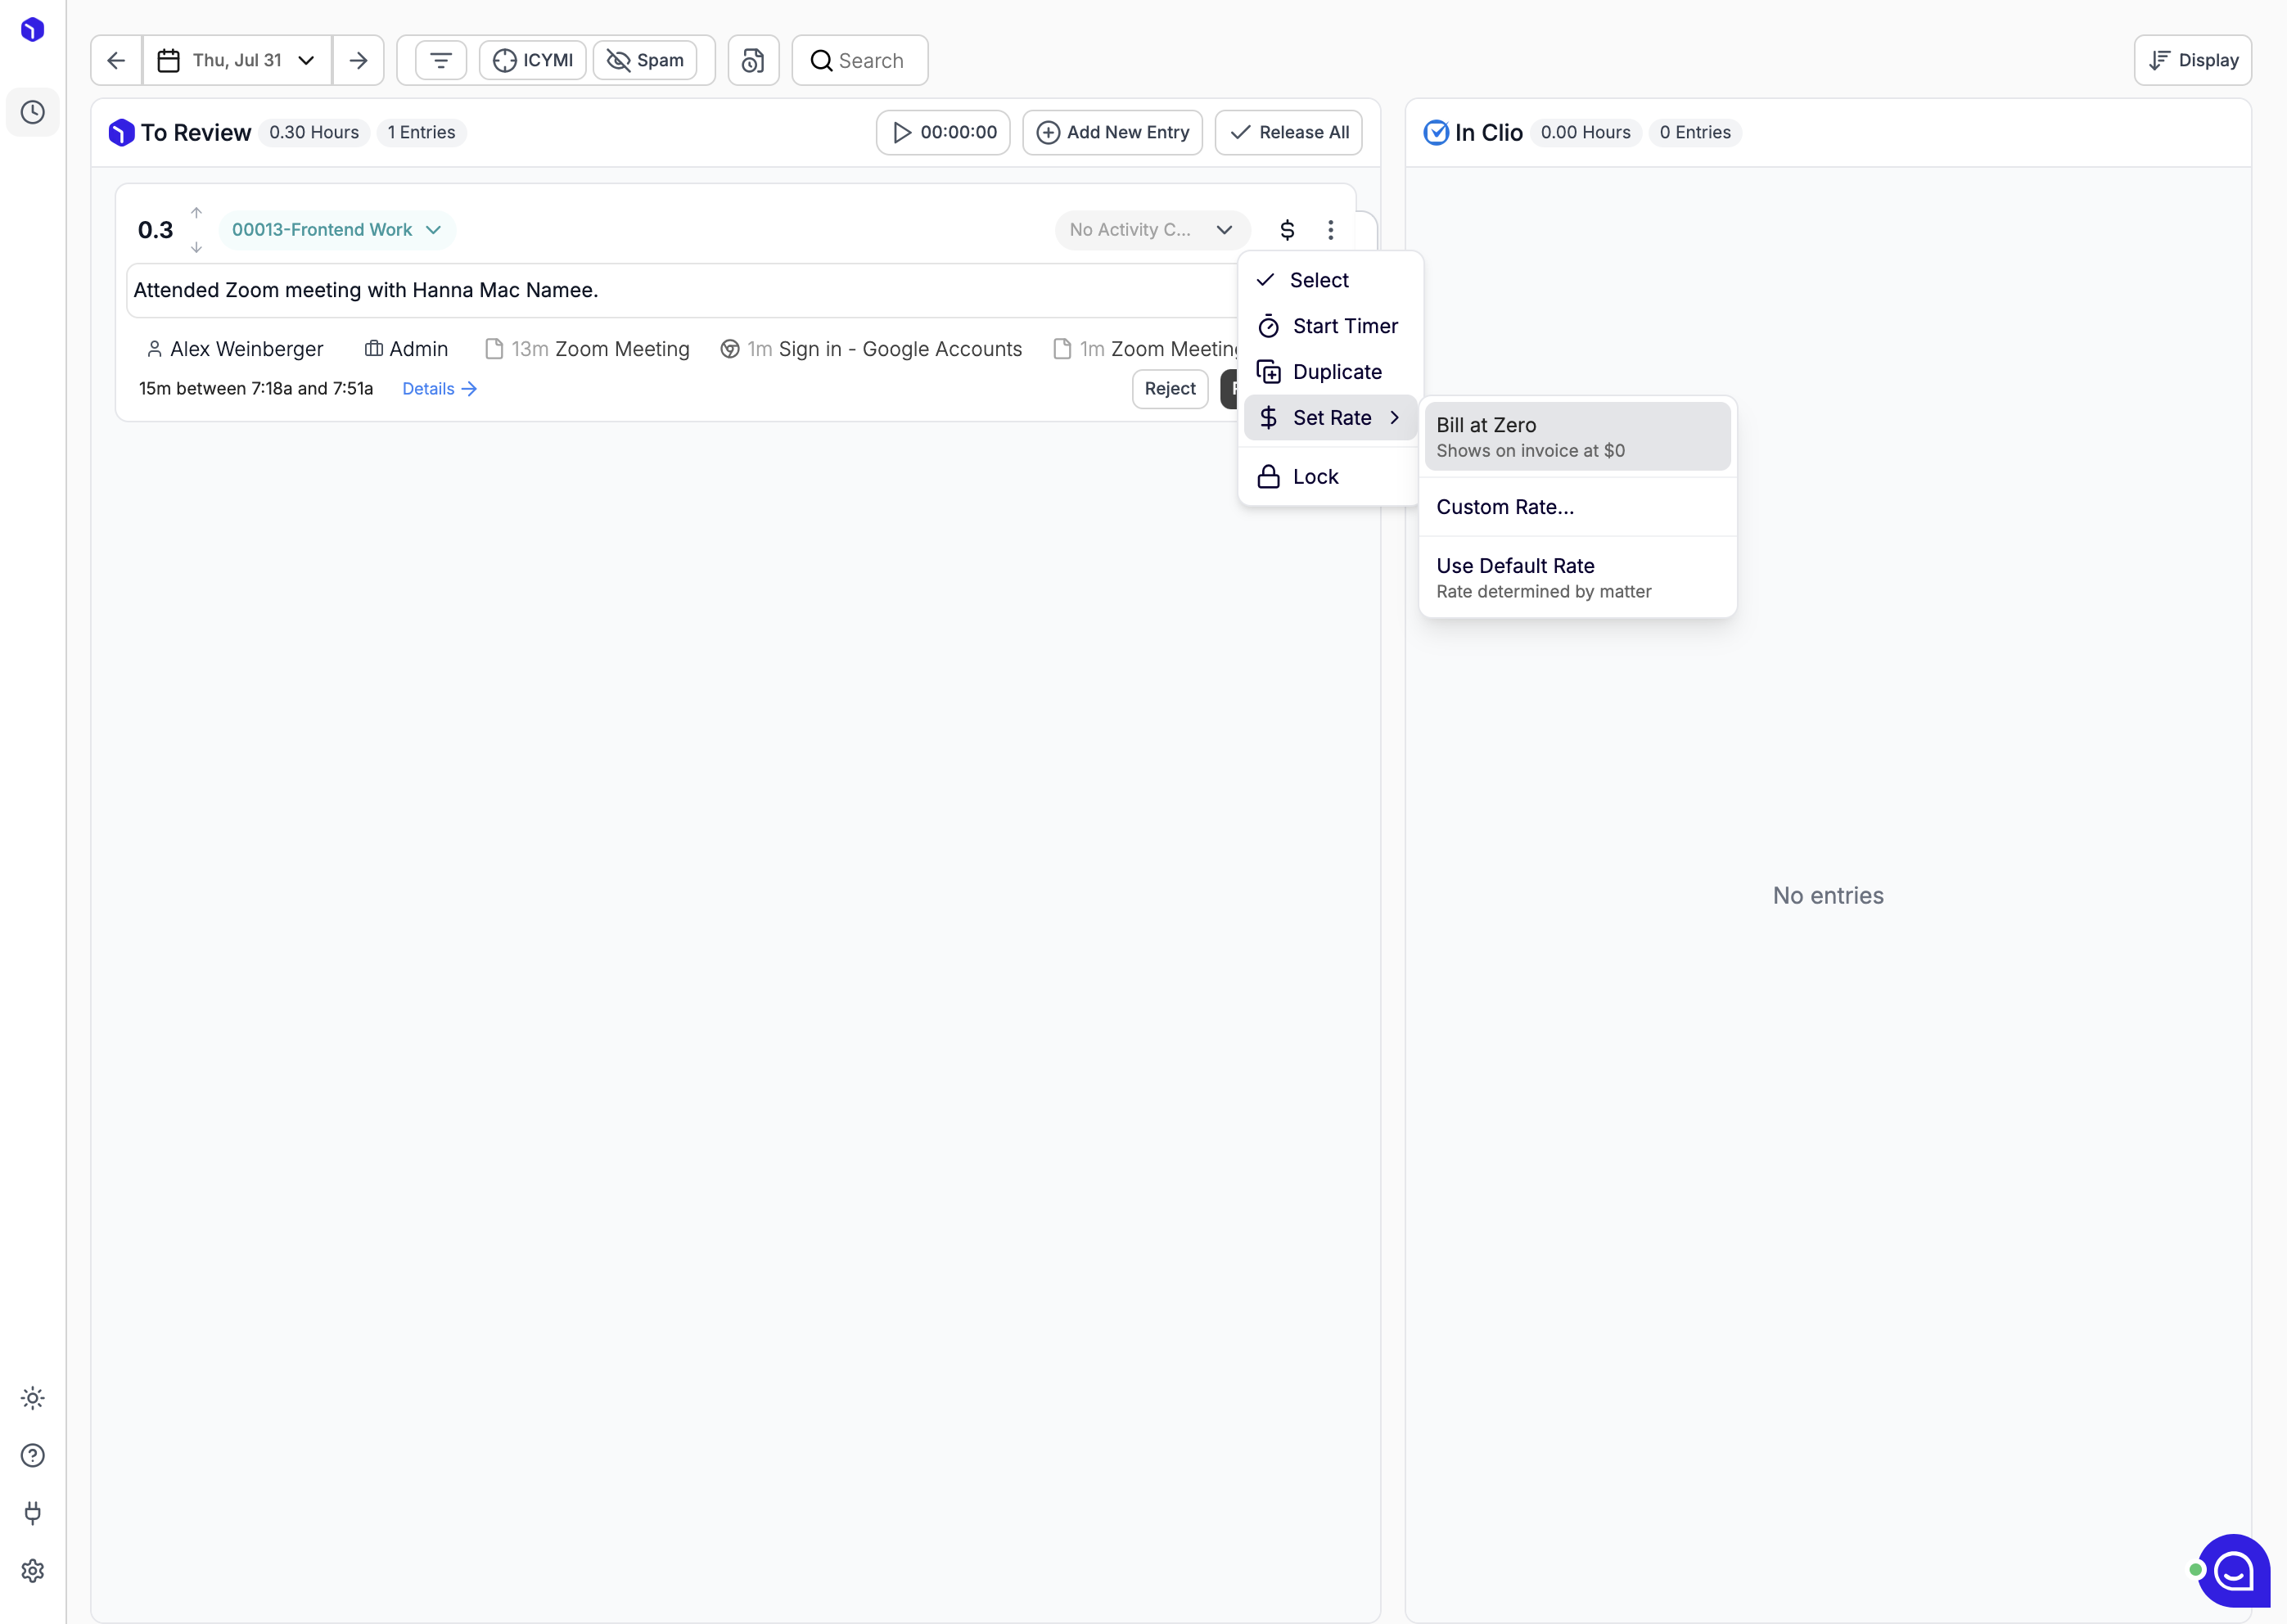Viewport: 2287px width, 1624px height.
Task: Open the timer history clipboard icon
Action: [753, 60]
